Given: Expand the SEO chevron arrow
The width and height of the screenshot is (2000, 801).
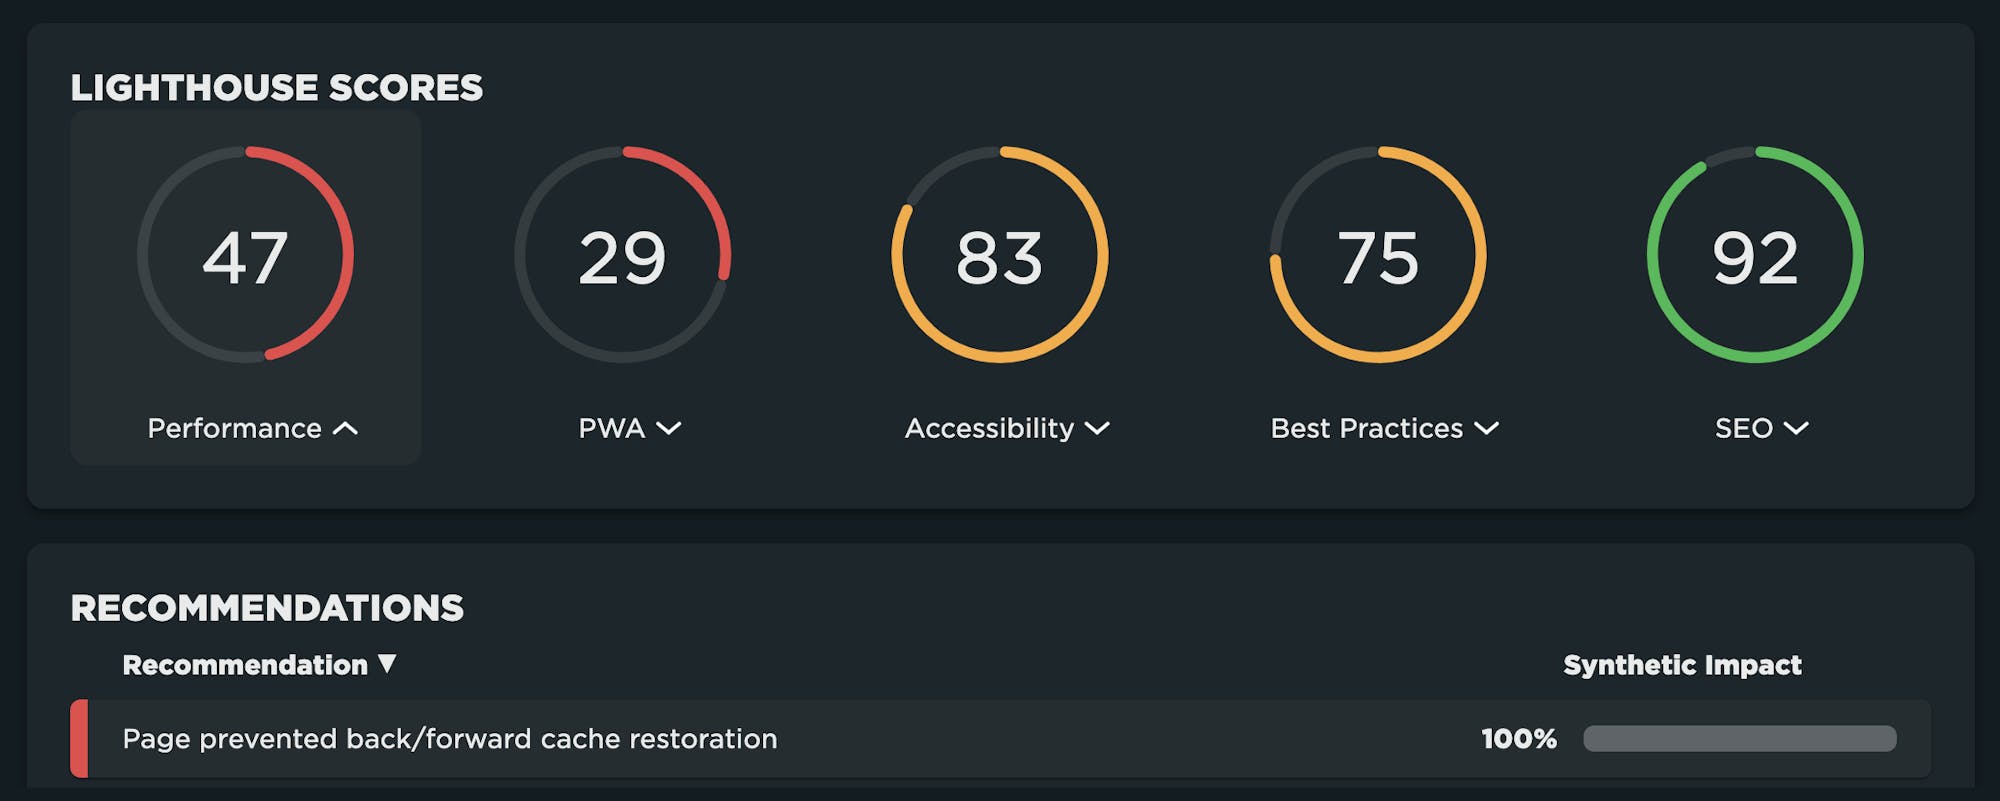Looking at the screenshot, I should pos(1796,429).
